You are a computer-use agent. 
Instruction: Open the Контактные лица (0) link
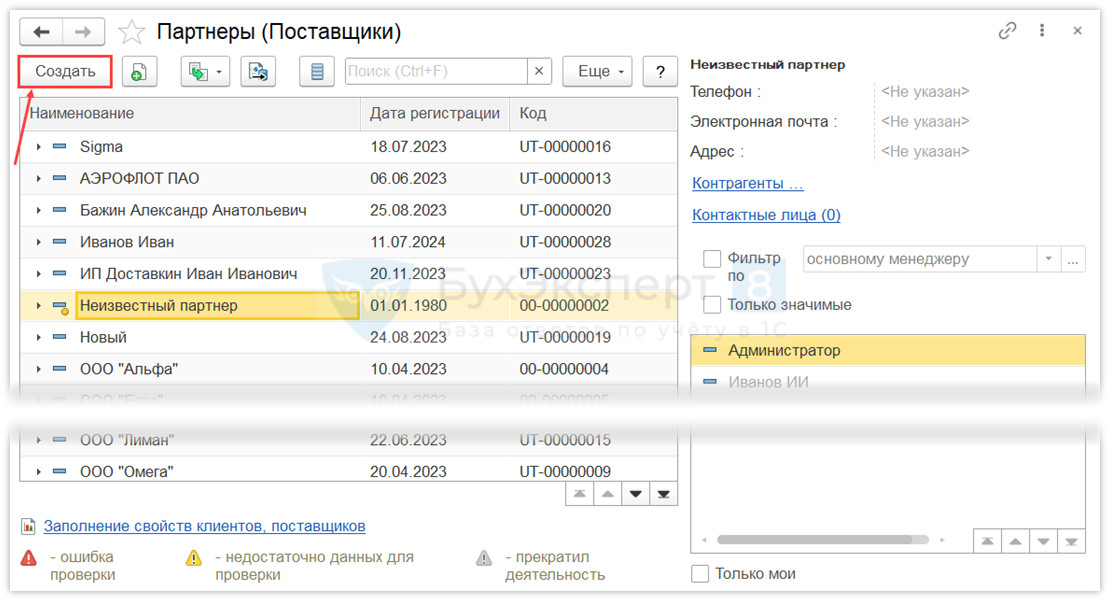766,215
